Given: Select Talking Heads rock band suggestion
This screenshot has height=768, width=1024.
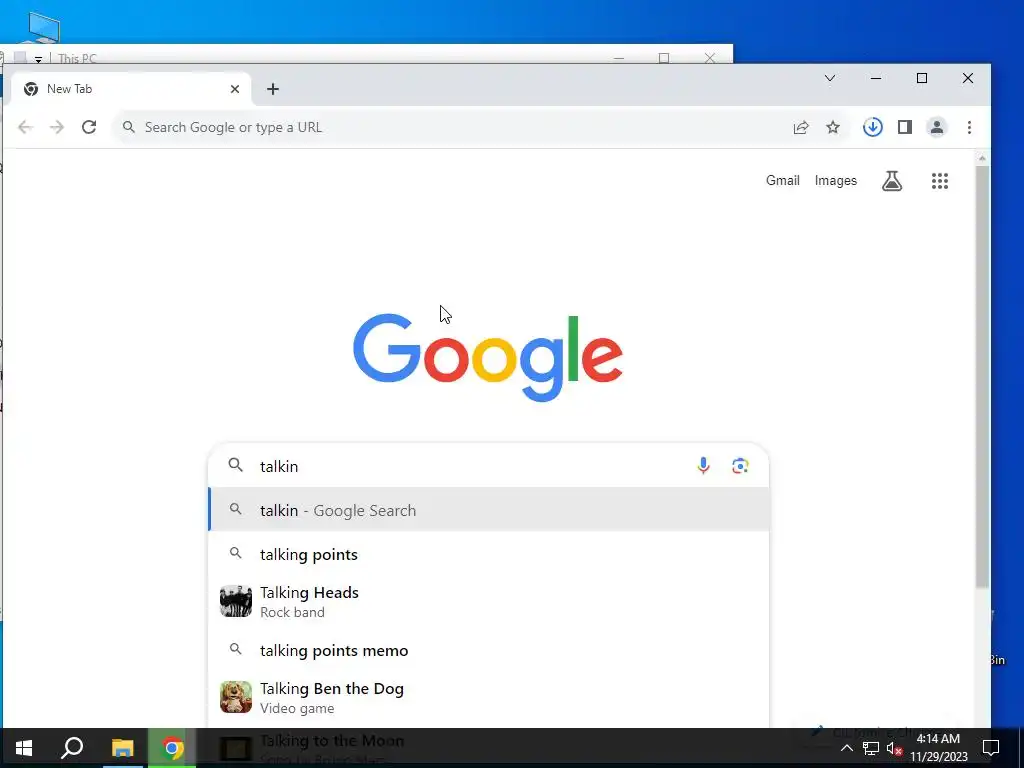Looking at the screenshot, I should [488, 601].
